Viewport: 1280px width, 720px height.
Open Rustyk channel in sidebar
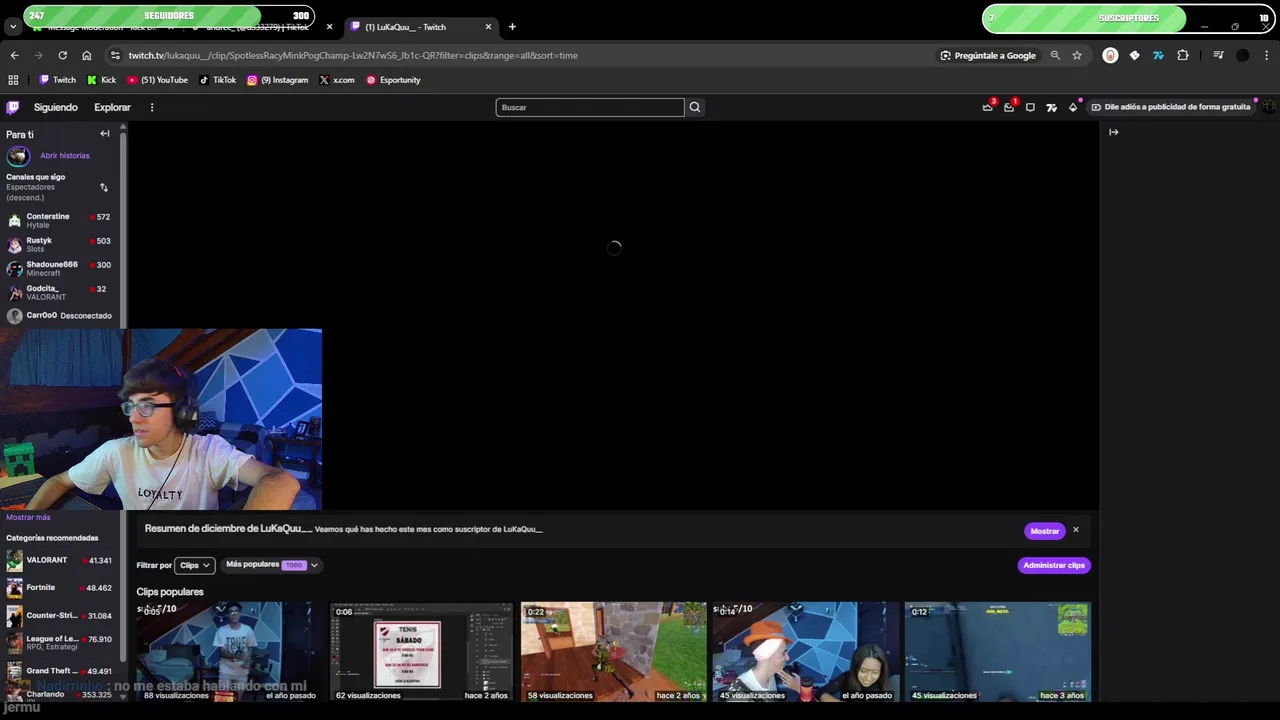click(60, 244)
